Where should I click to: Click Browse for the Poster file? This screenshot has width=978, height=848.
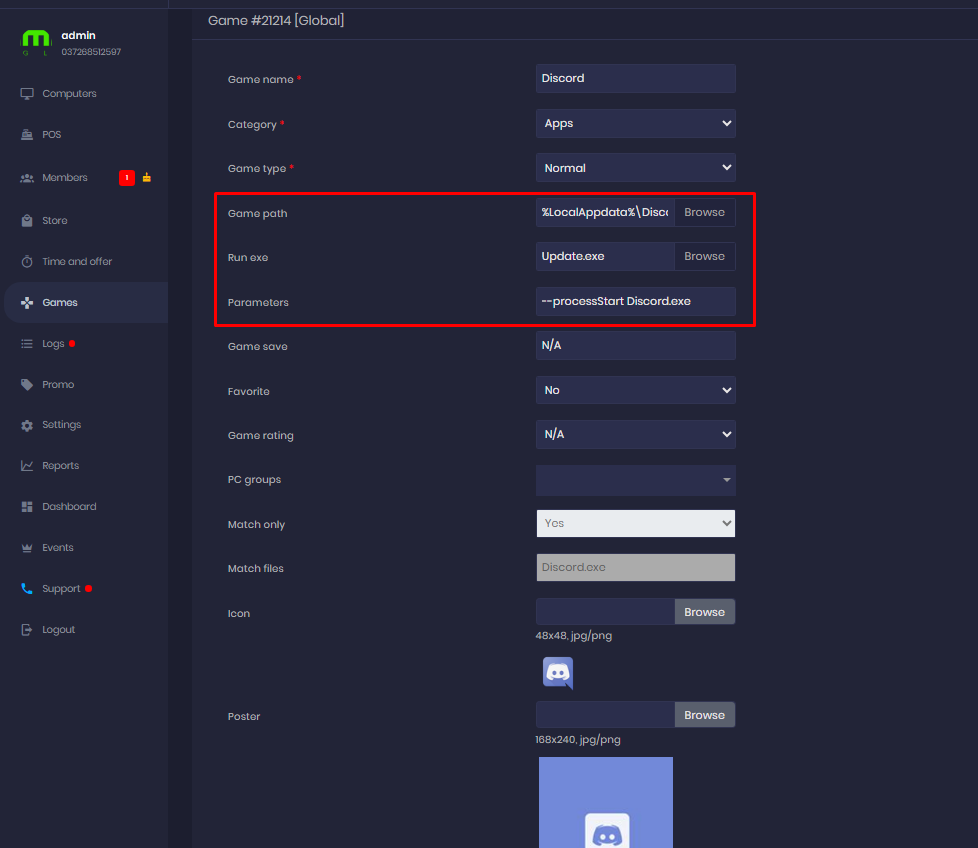pyautogui.click(x=704, y=715)
